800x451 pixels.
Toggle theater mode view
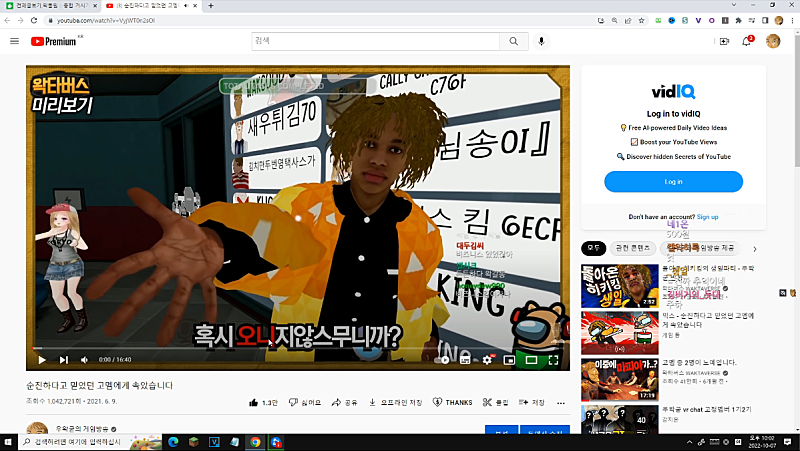[531, 360]
